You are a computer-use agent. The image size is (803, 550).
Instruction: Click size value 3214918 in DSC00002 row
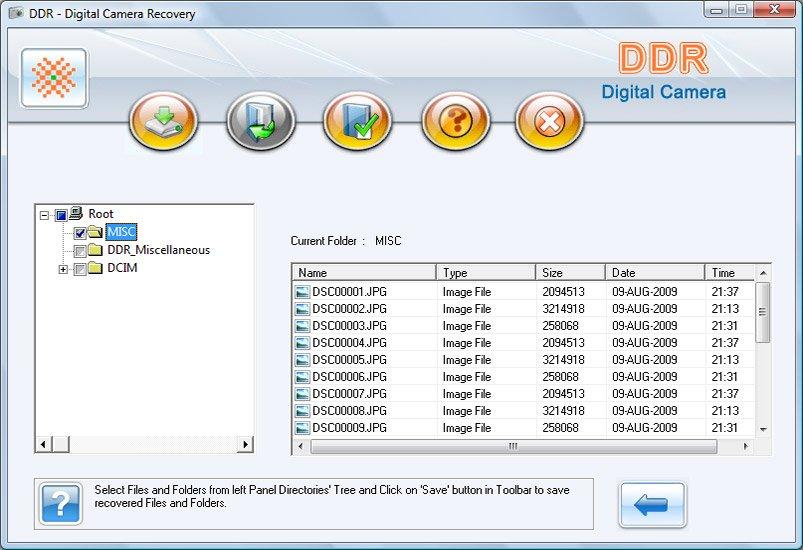[563, 309]
